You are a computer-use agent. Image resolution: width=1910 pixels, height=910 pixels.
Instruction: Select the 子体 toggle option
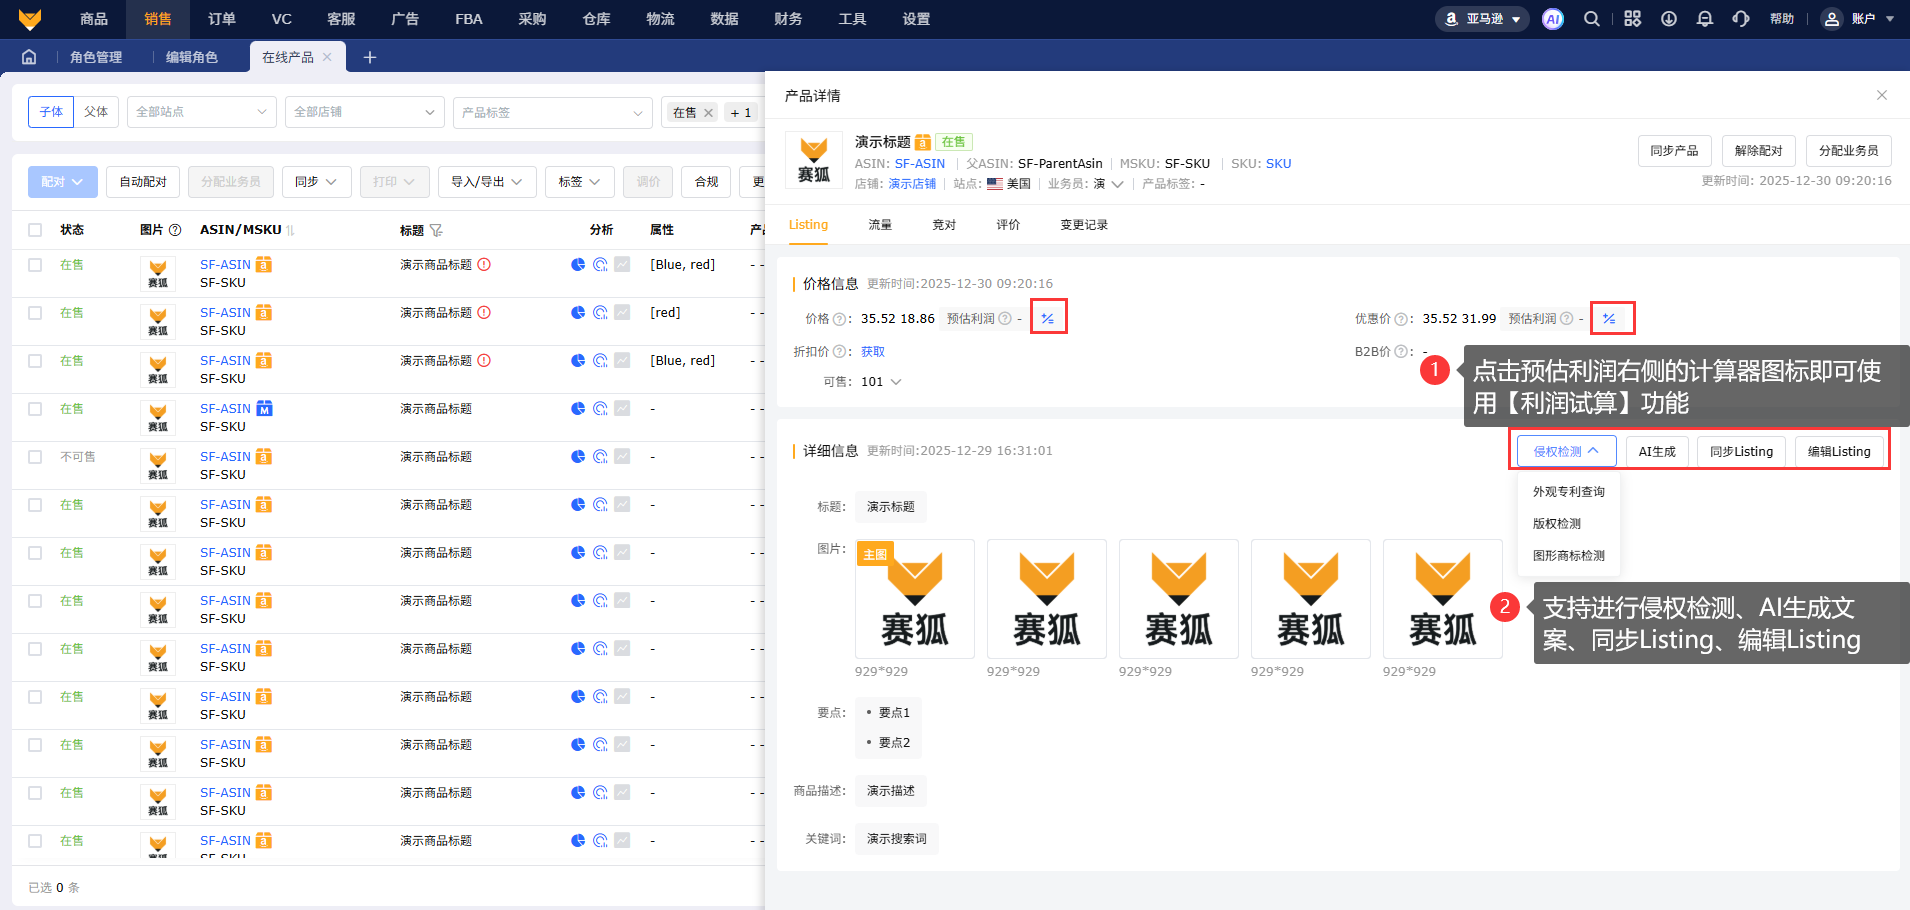(51, 112)
